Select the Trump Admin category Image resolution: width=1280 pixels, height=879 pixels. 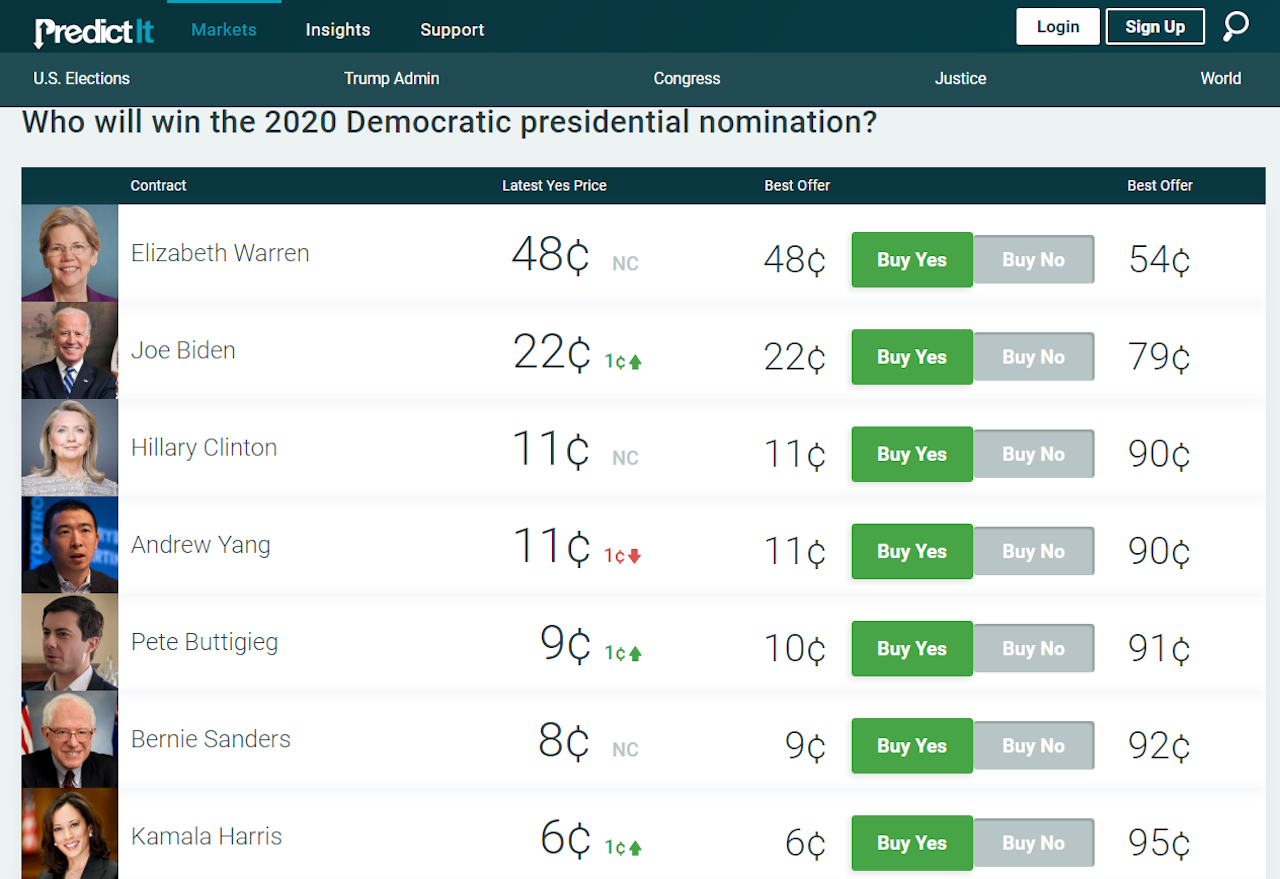(392, 78)
